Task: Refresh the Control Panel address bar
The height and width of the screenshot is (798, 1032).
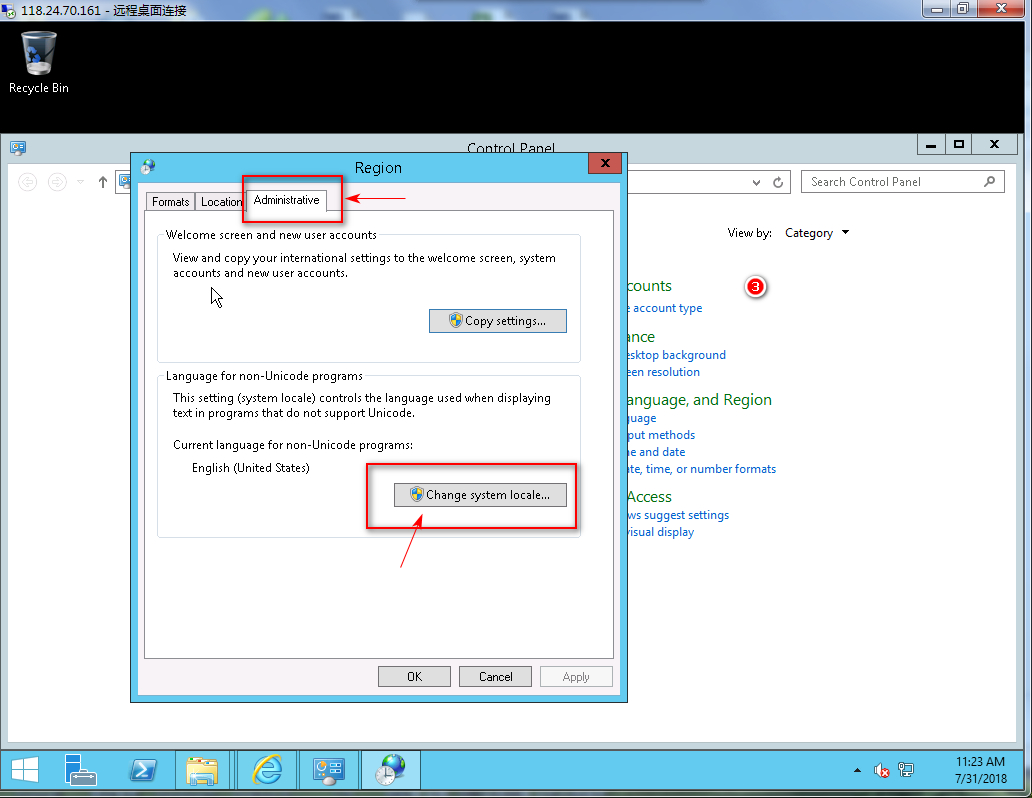Action: pyautogui.click(x=778, y=182)
